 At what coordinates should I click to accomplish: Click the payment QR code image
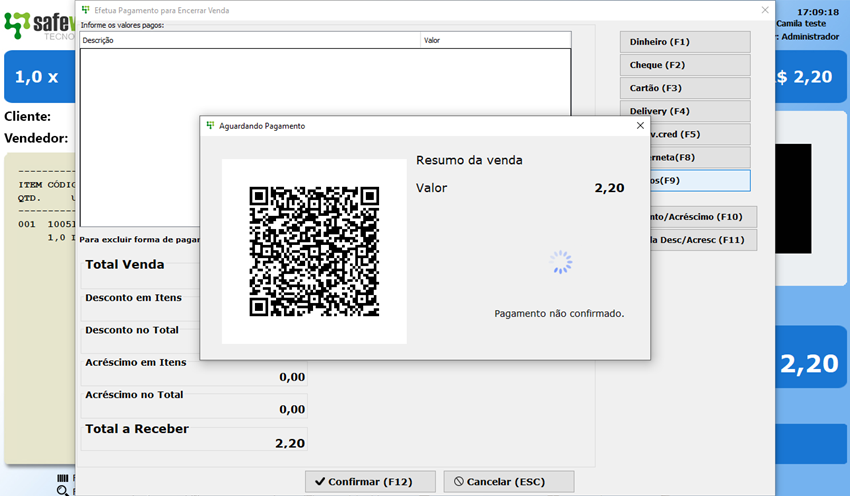(x=314, y=252)
